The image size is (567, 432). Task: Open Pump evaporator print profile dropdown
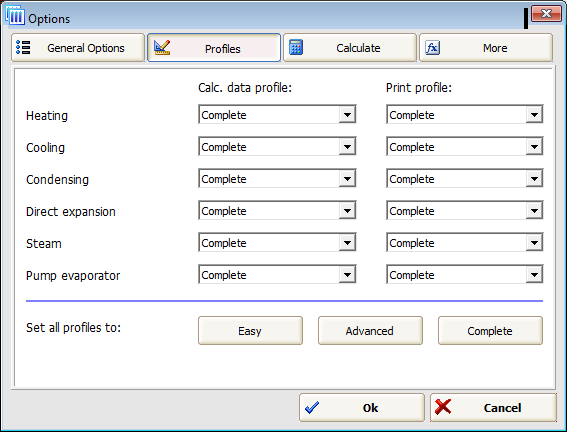[x=464, y=274]
